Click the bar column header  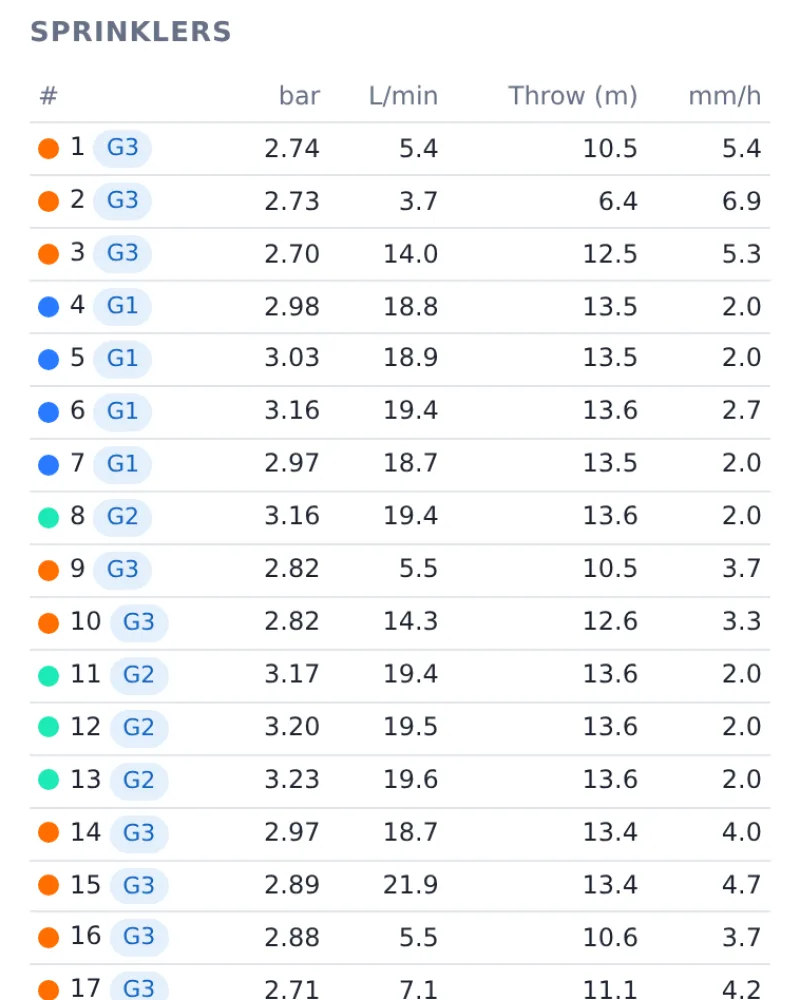(x=299, y=96)
